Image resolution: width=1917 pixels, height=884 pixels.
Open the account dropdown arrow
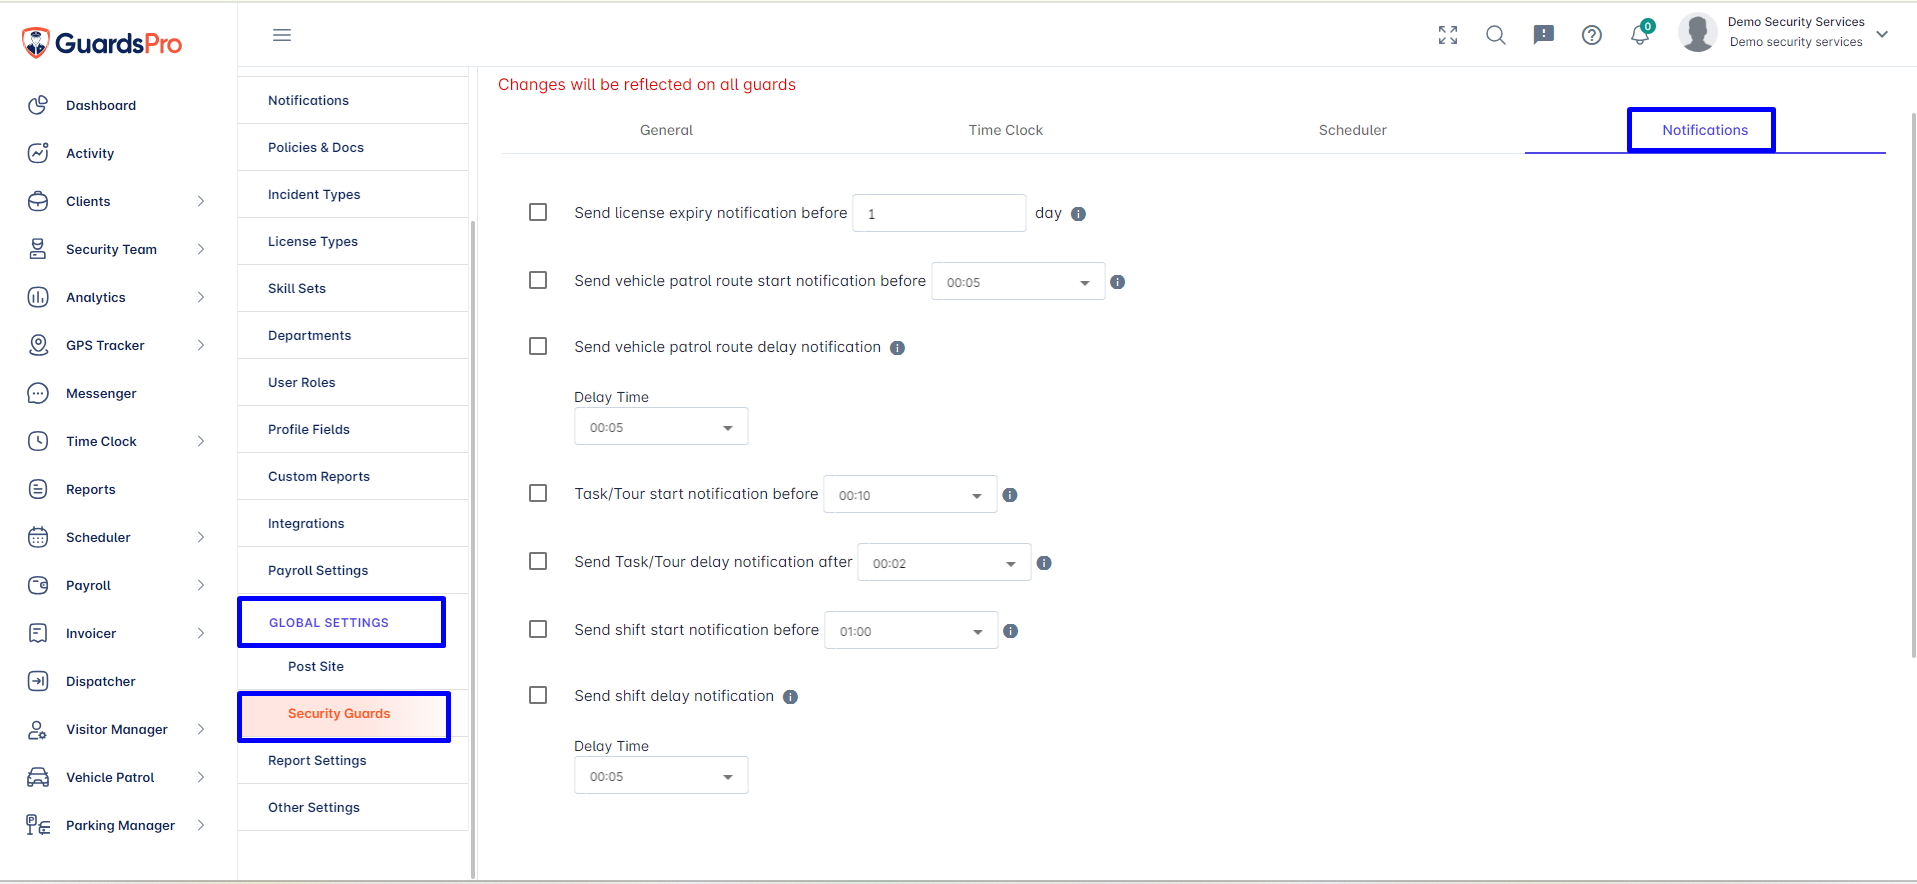[1882, 34]
